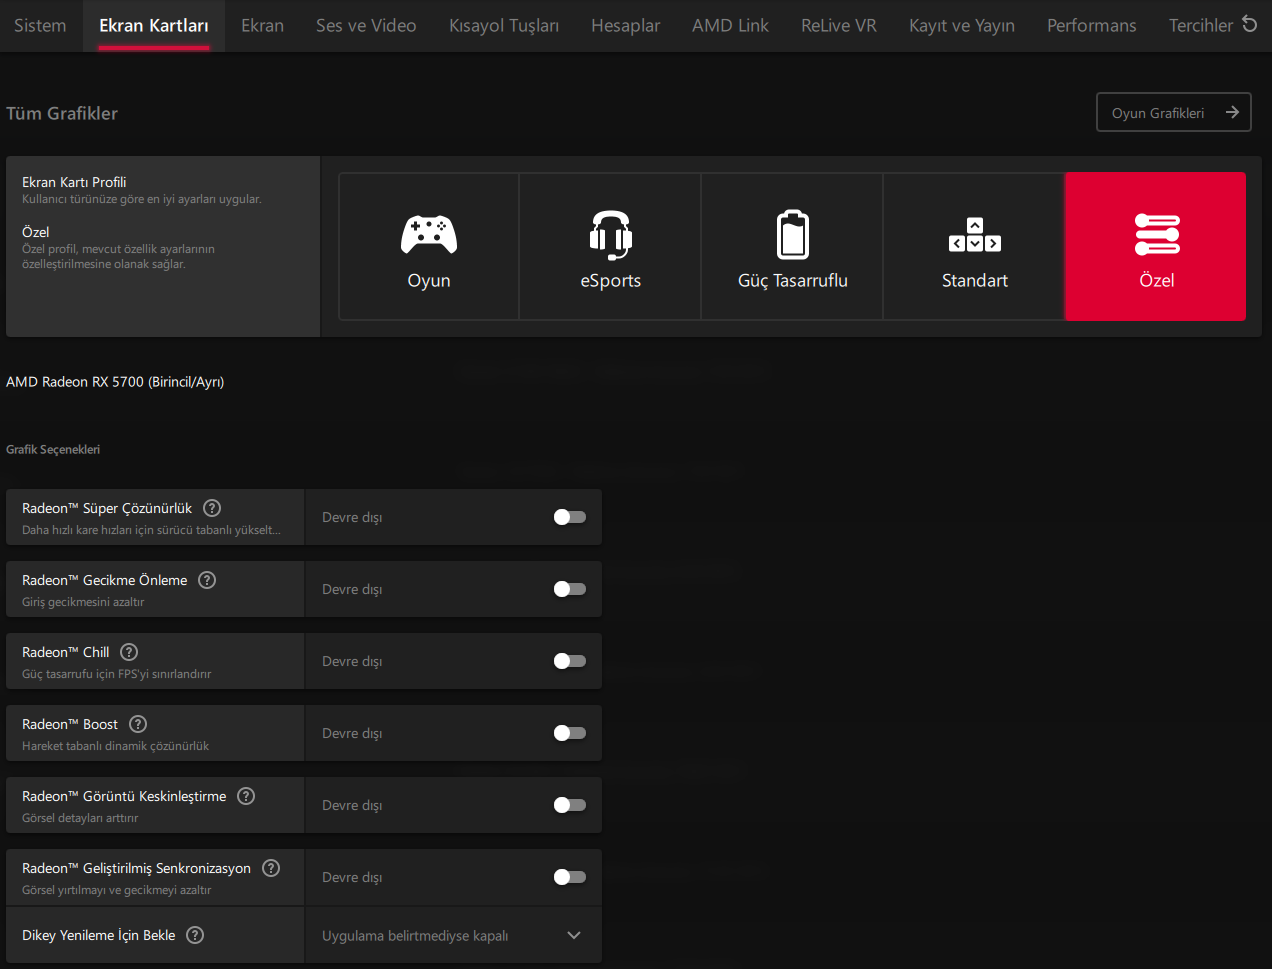Select the Ekran Kartları tab
The height and width of the screenshot is (969, 1272).
click(x=154, y=25)
